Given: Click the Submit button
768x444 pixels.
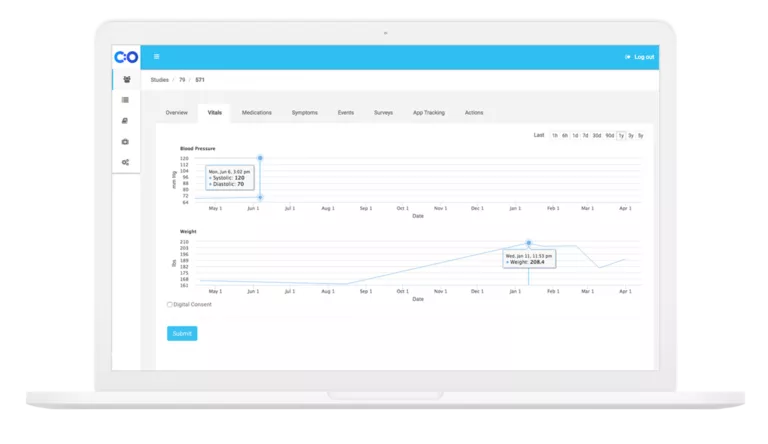Looking at the screenshot, I should pyautogui.click(x=182, y=333).
